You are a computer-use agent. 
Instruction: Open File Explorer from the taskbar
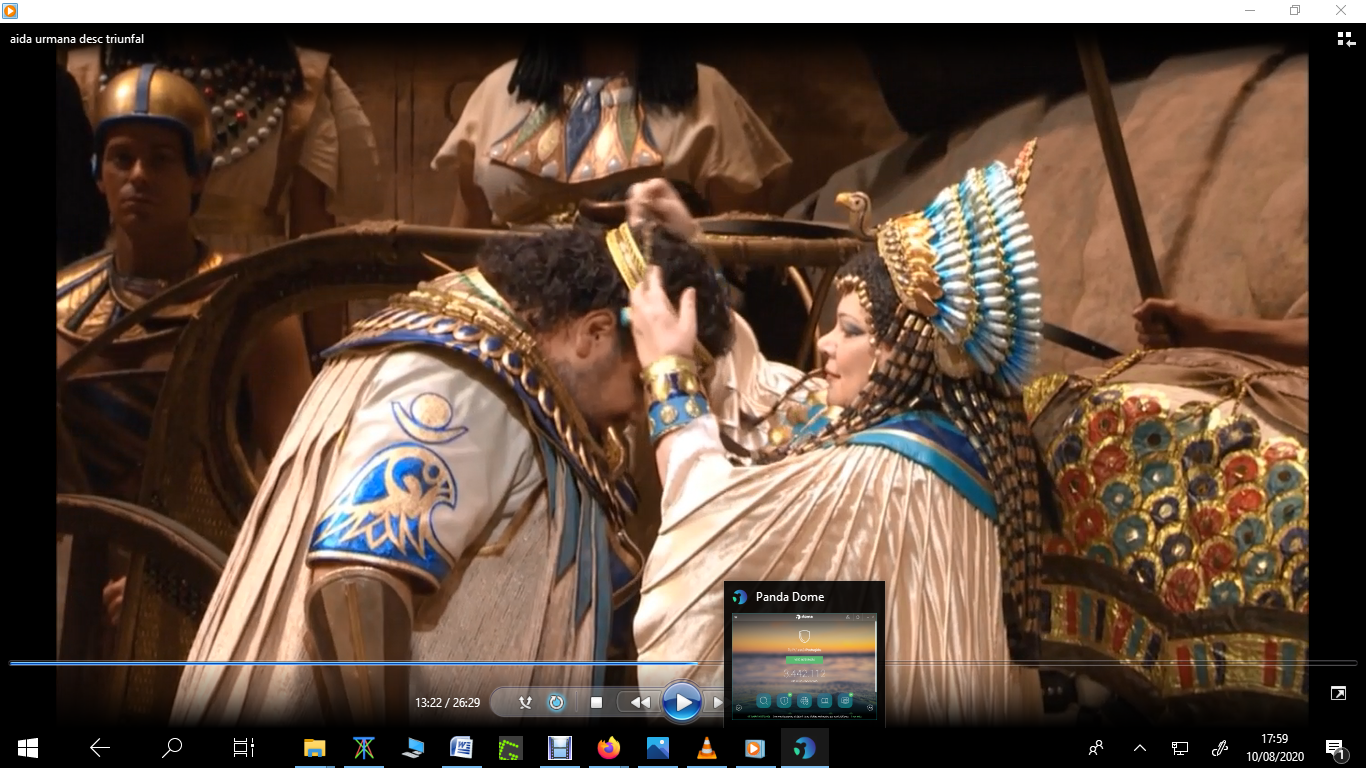[314, 747]
